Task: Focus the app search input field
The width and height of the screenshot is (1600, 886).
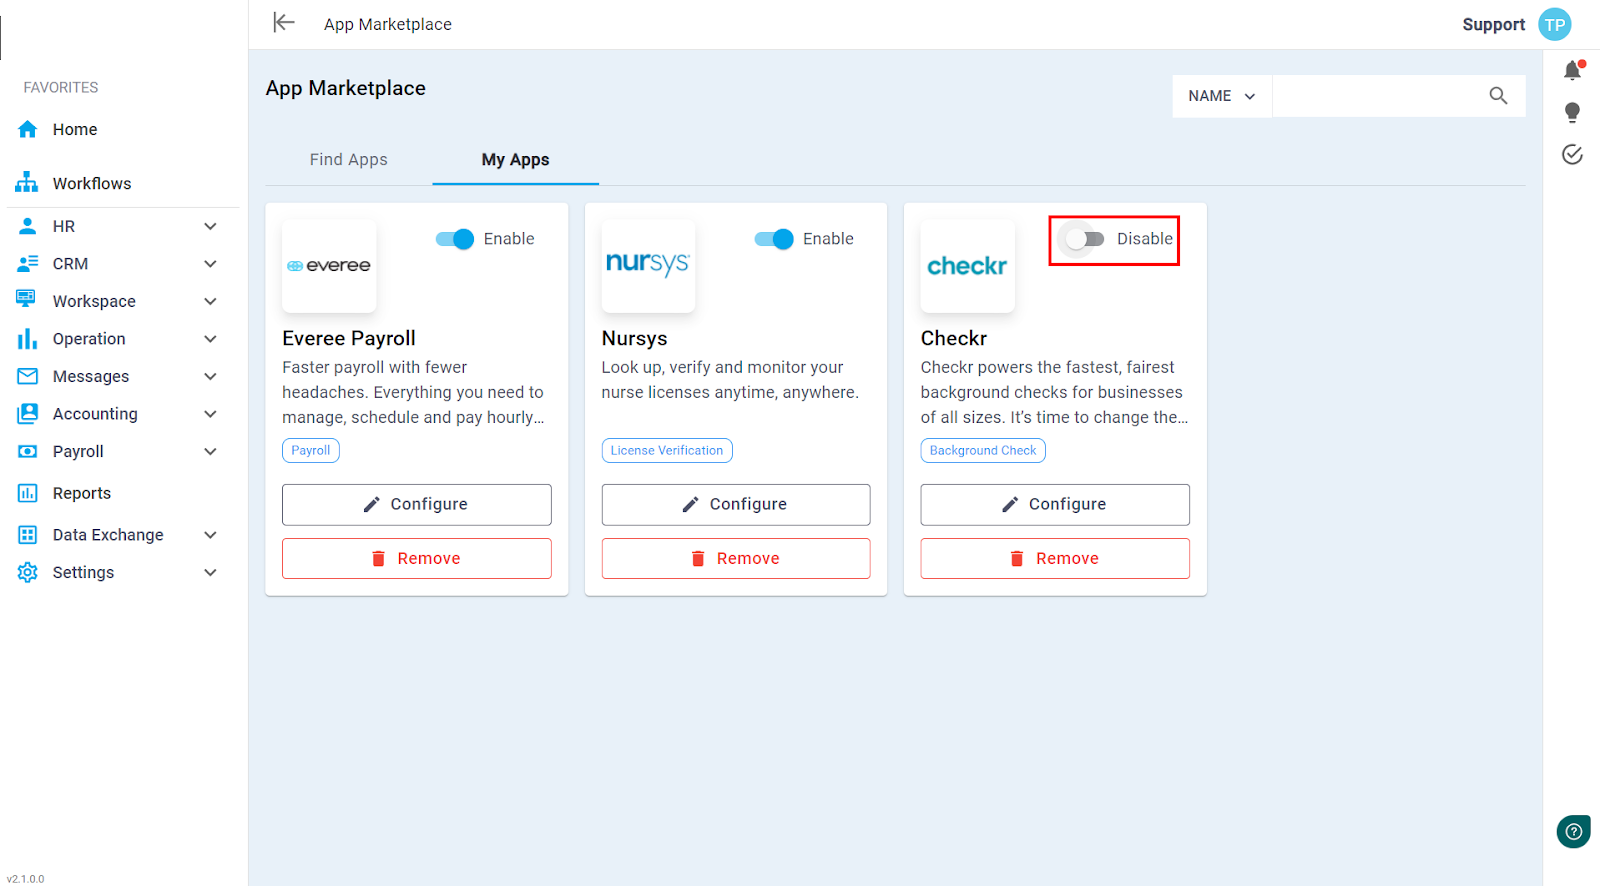Action: click(1378, 96)
